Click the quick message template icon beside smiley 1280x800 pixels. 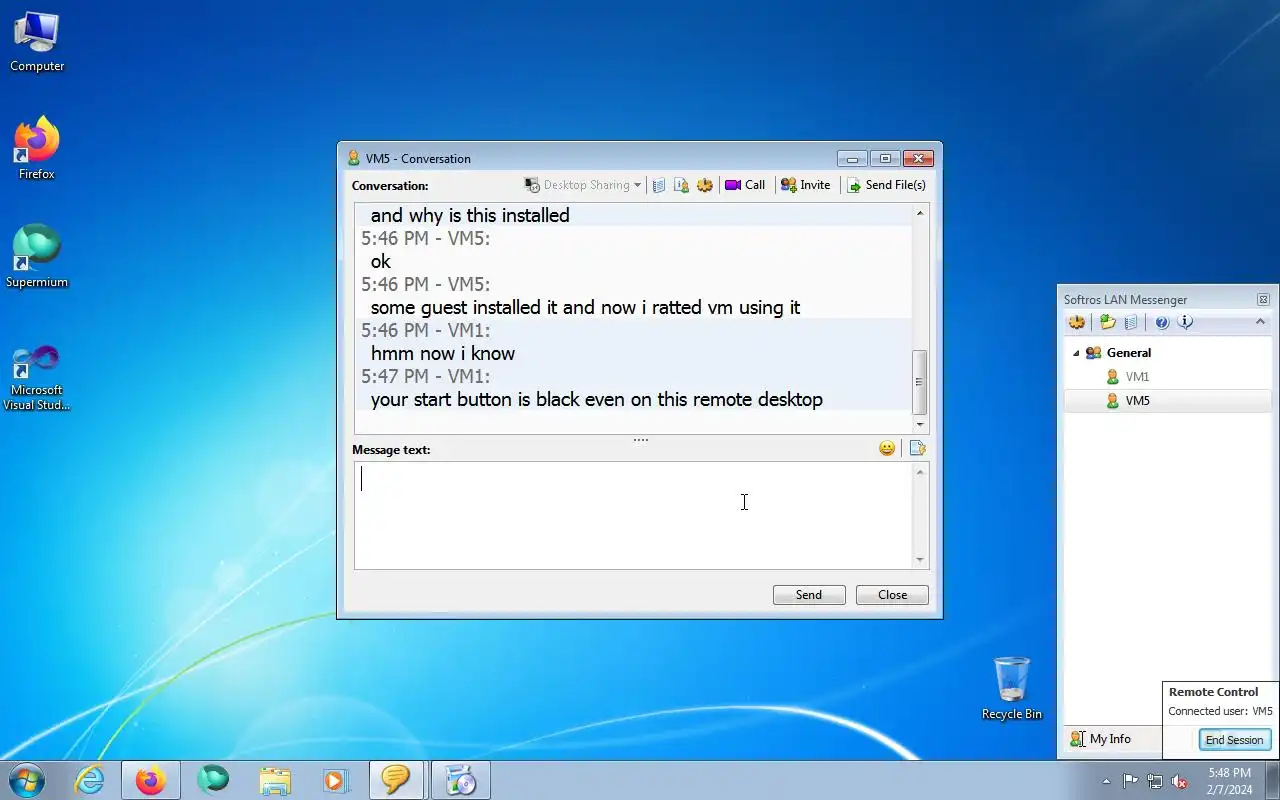917,448
